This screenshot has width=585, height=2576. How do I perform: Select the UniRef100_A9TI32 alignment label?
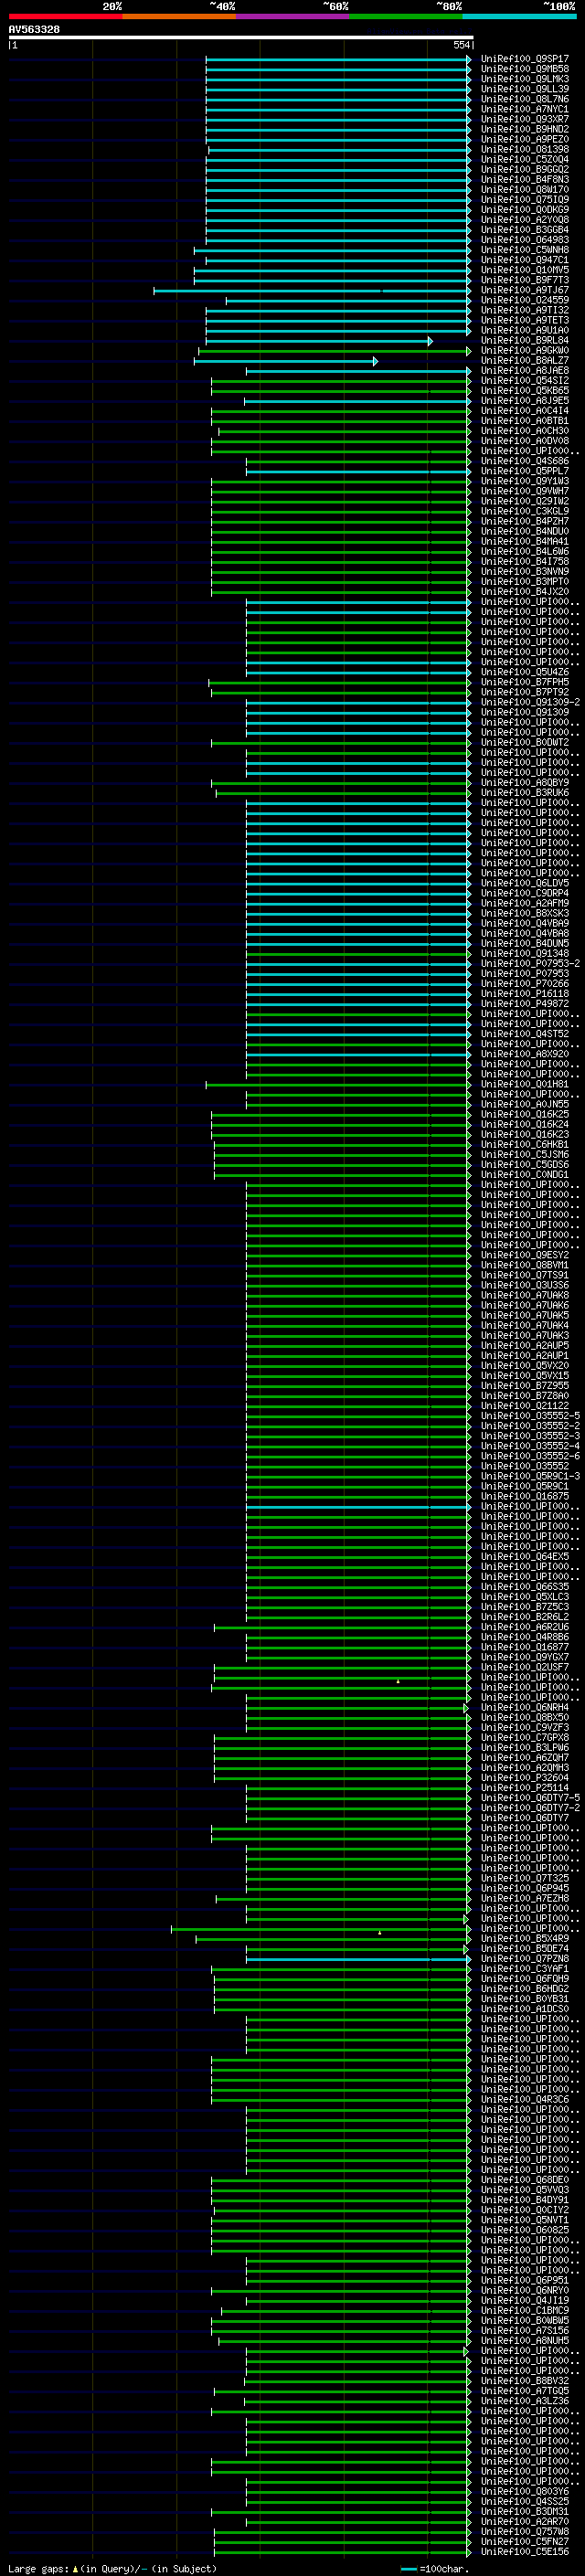click(525, 310)
